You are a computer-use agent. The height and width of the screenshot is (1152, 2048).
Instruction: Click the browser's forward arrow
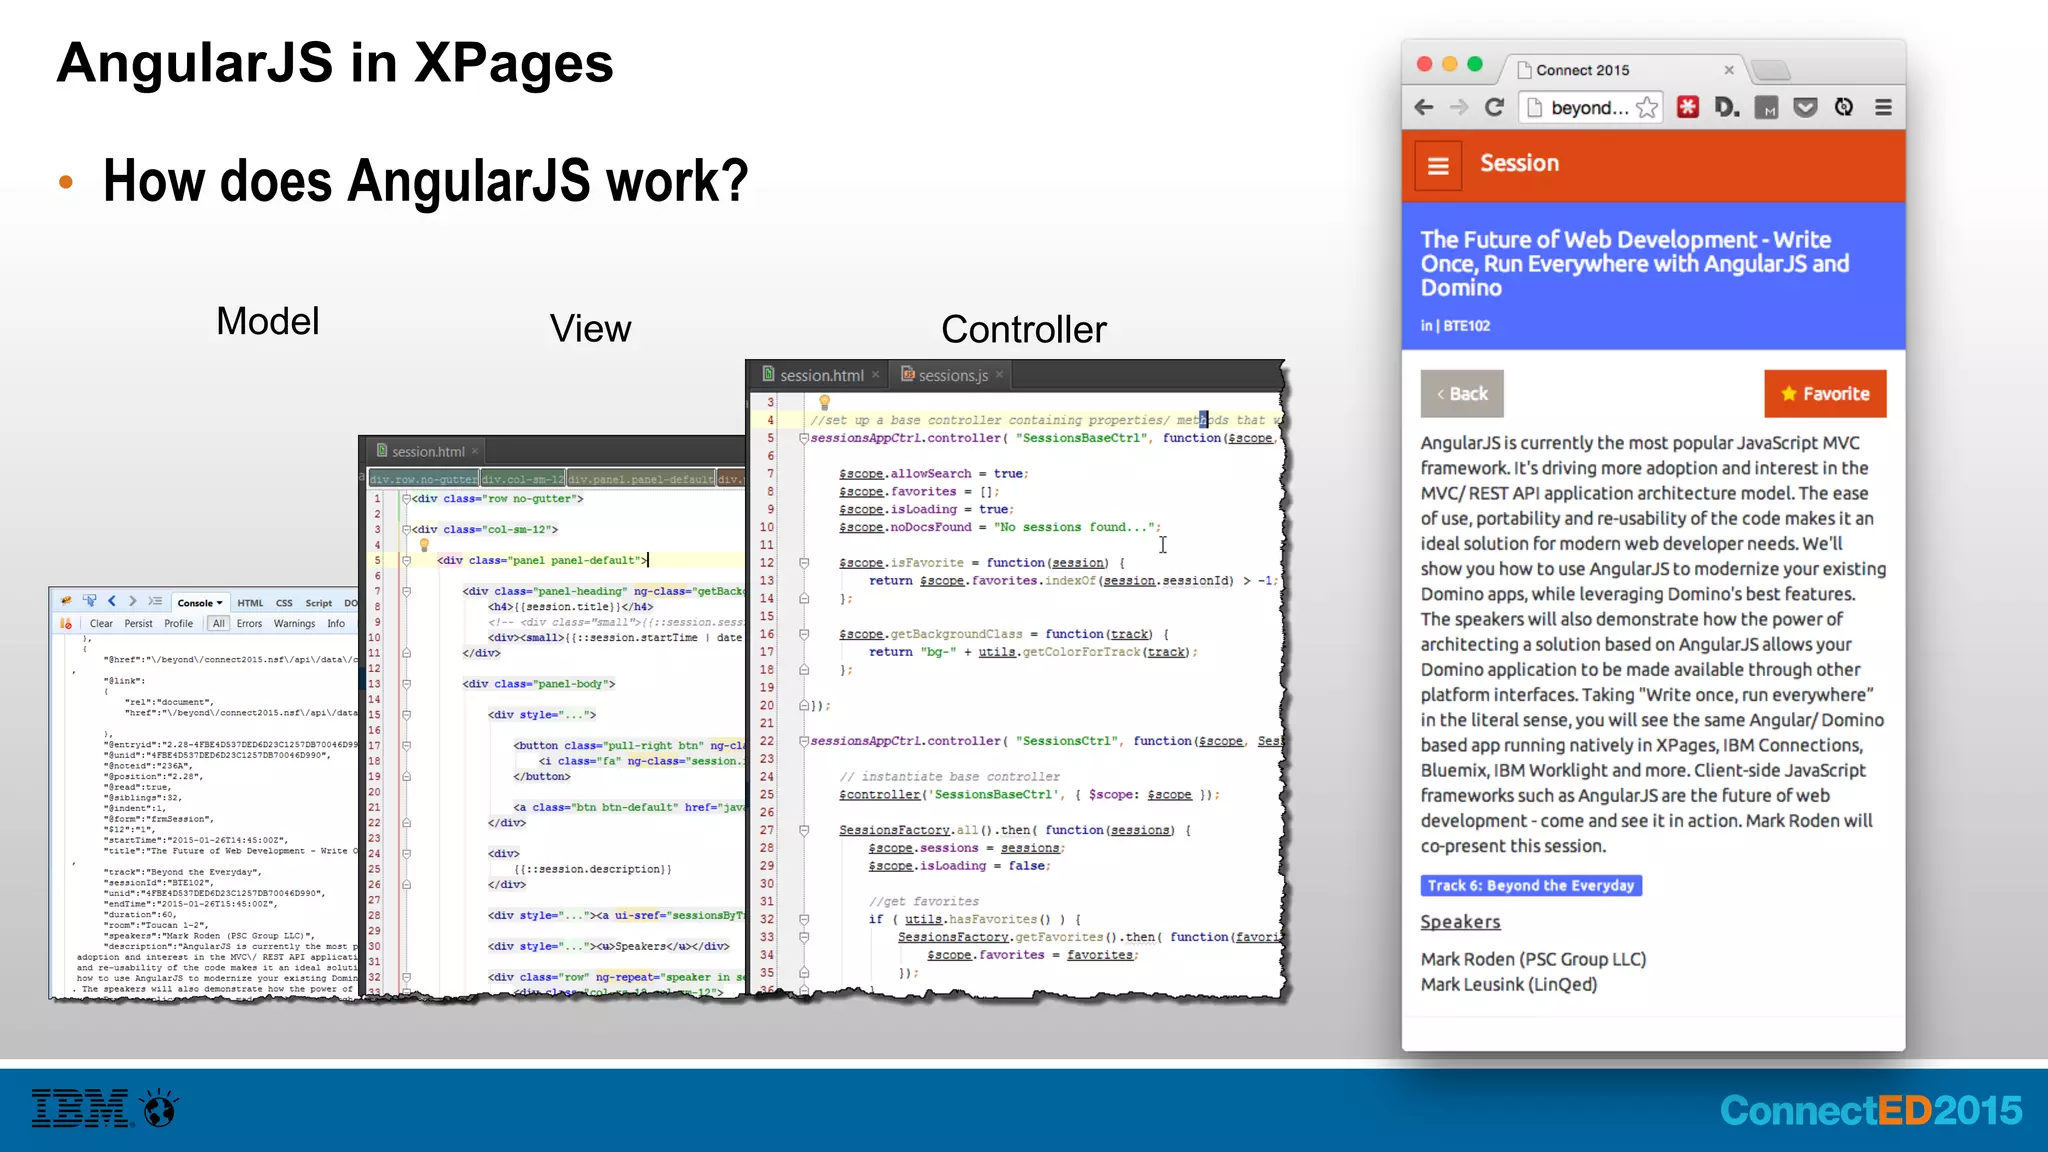tap(1459, 107)
